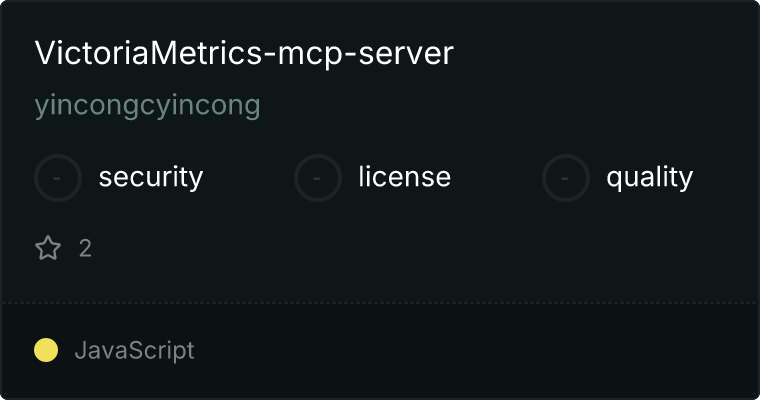The width and height of the screenshot is (760, 400).
Task: Click empty footer area right of JavaScript
Action: [x=475, y=350]
